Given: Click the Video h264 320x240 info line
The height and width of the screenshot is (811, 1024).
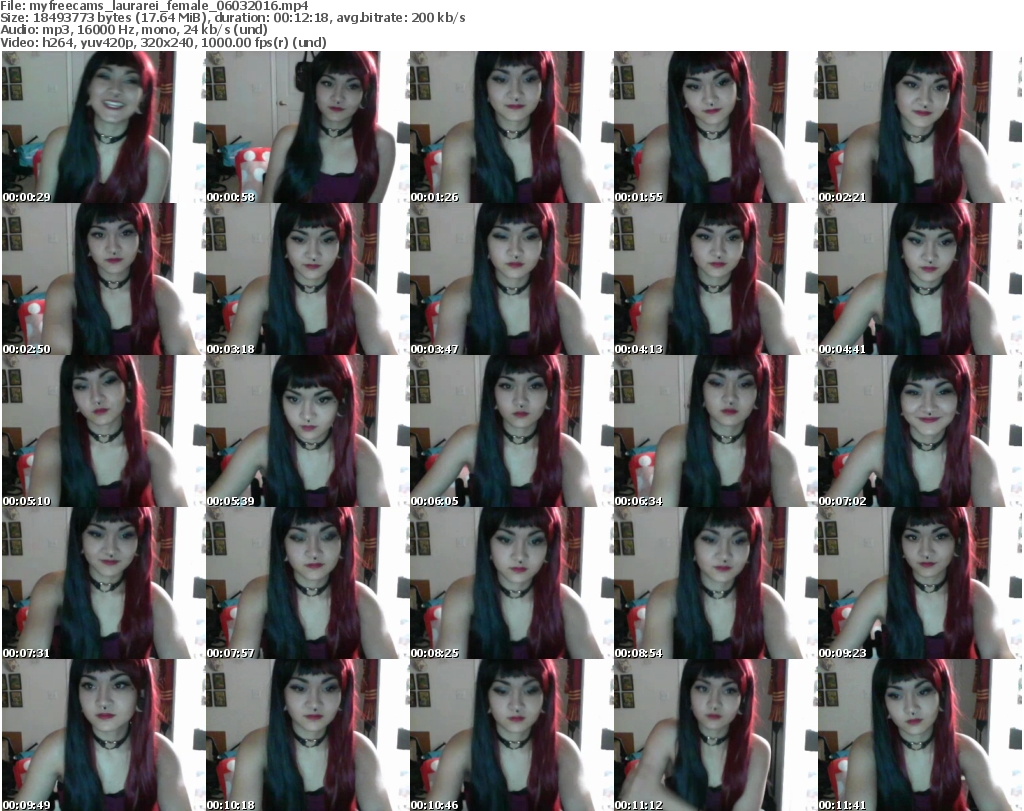Looking at the screenshot, I should 163,42.
